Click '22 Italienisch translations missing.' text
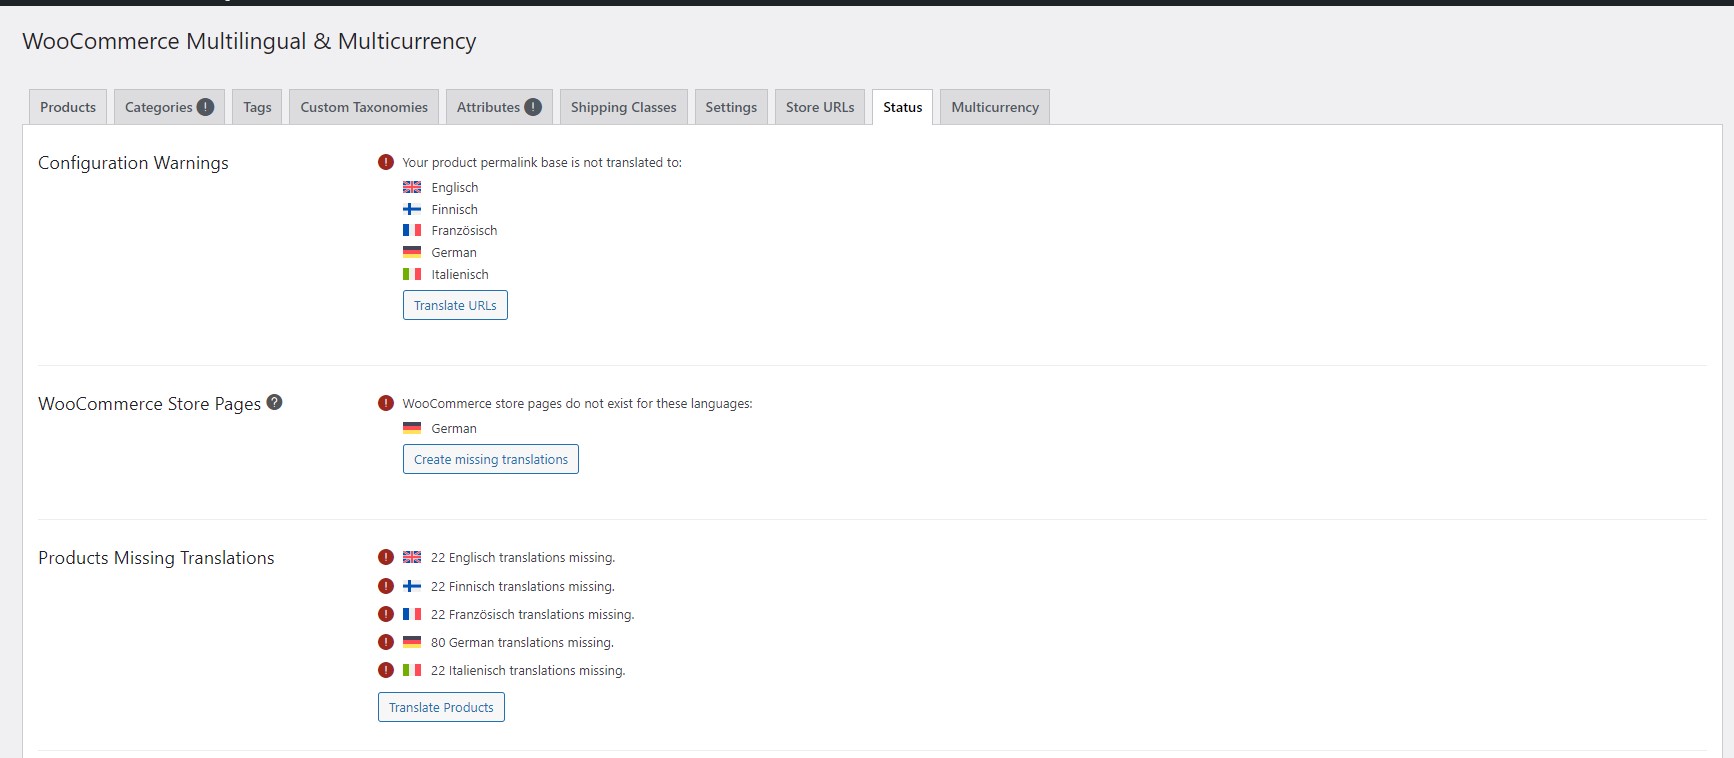Image resolution: width=1734 pixels, height=758 pixels. pyautogui.click(x=528, y=671)
